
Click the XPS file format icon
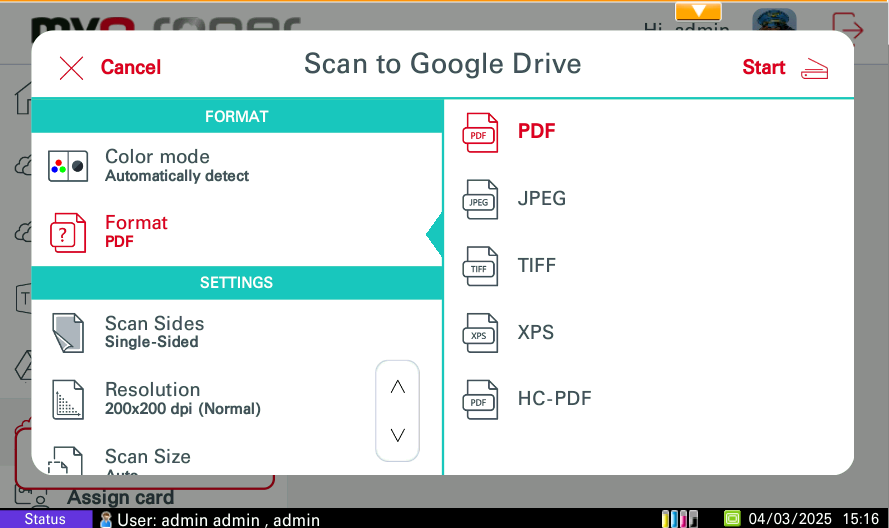point(480,333)
